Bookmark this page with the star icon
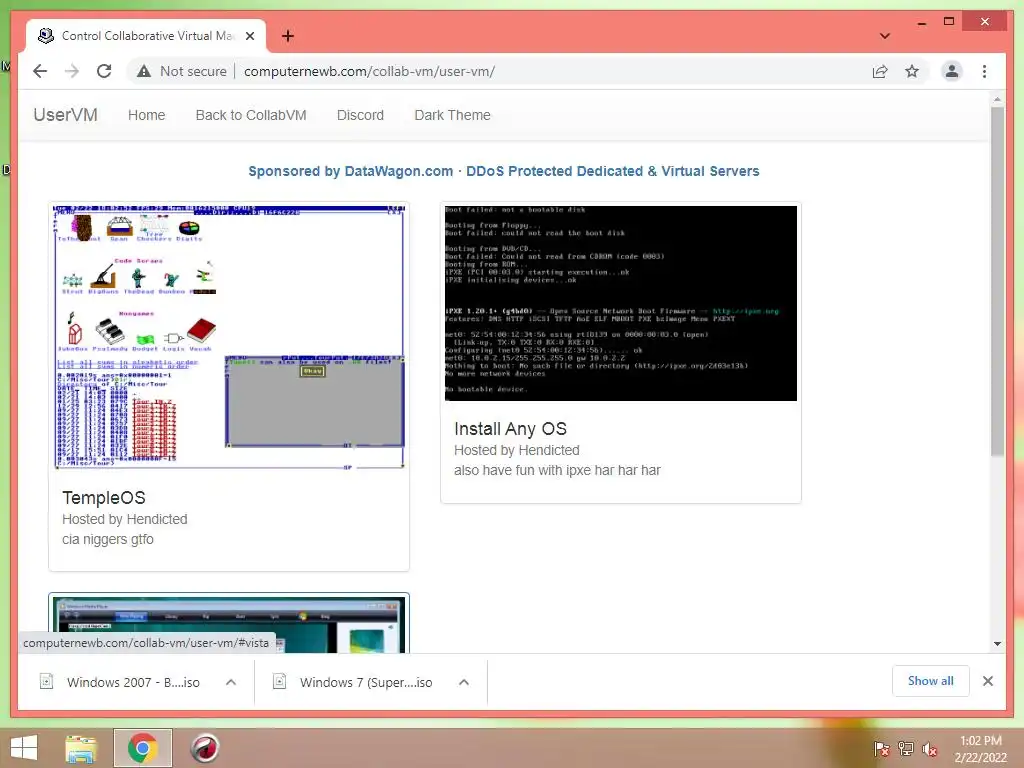This screenshot has height=768, width=1024. 912,71
